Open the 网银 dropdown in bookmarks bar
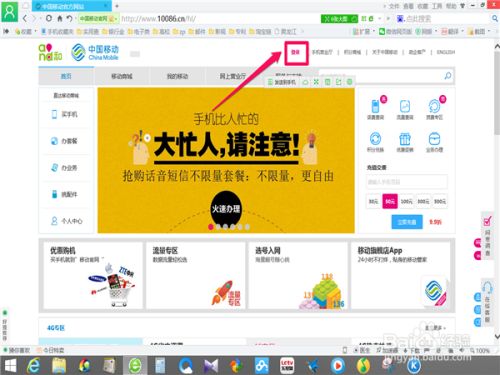The image size is (500, 375). 426,31
